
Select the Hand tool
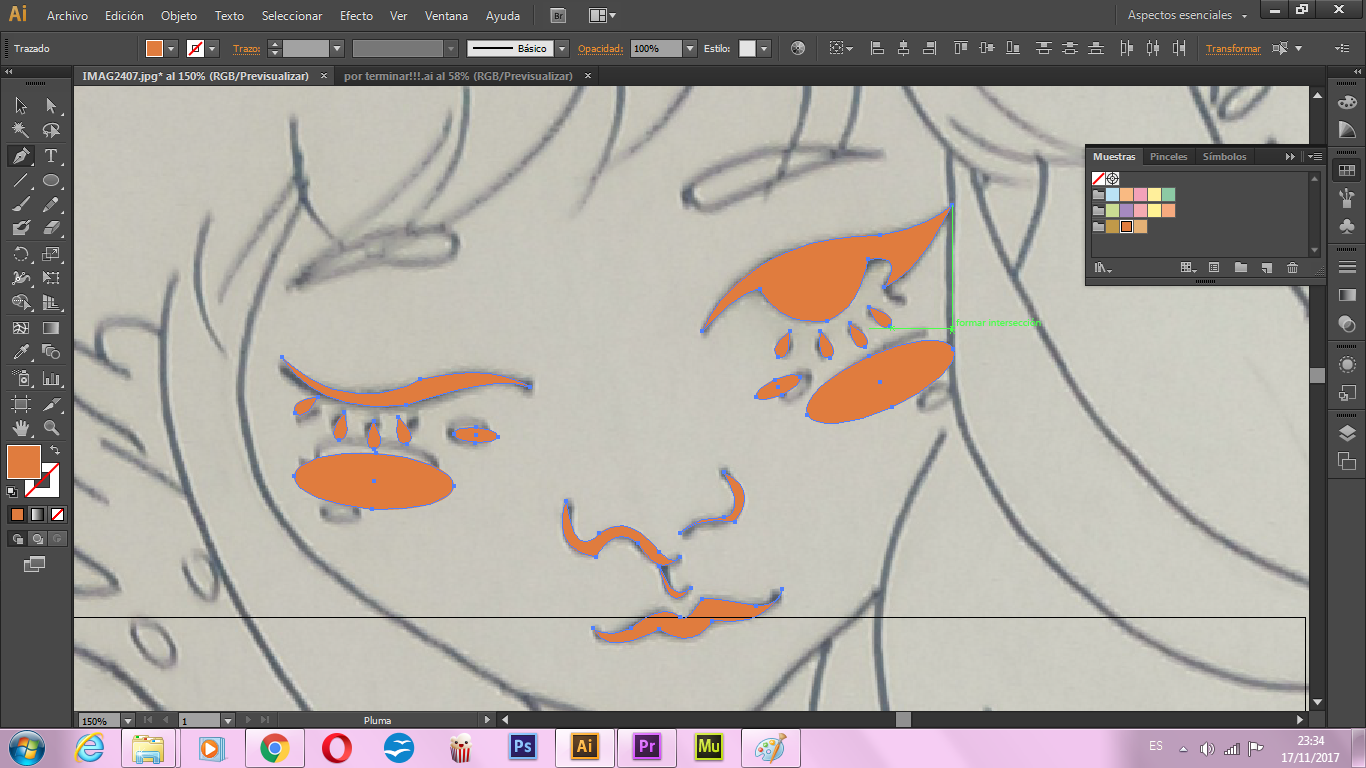[21, 428]
